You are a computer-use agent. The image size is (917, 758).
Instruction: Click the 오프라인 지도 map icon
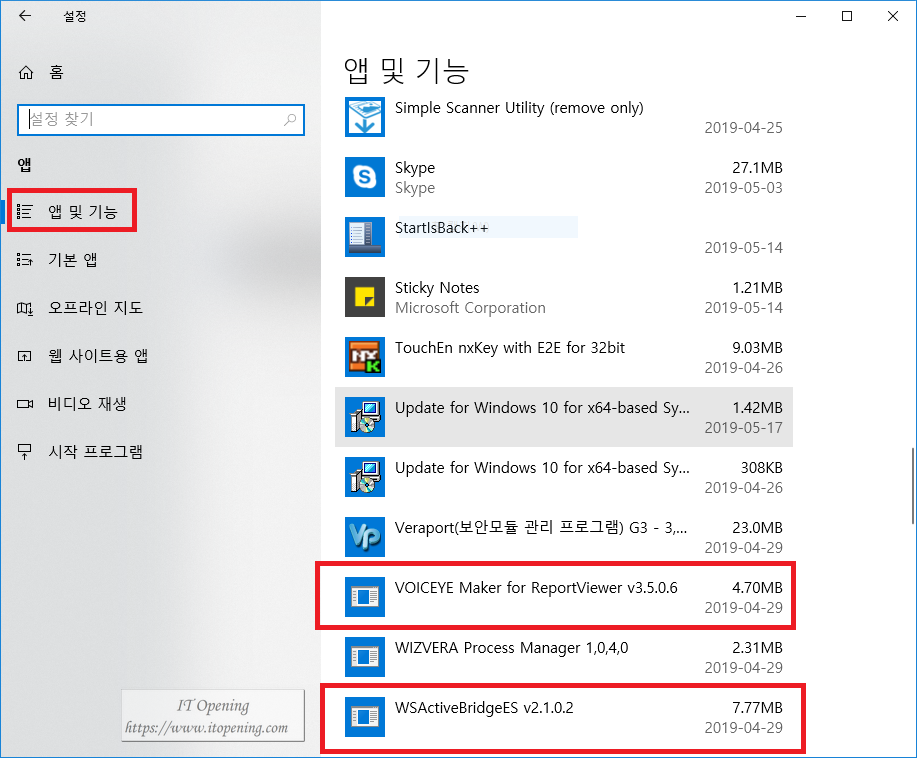tap(25, 308)
